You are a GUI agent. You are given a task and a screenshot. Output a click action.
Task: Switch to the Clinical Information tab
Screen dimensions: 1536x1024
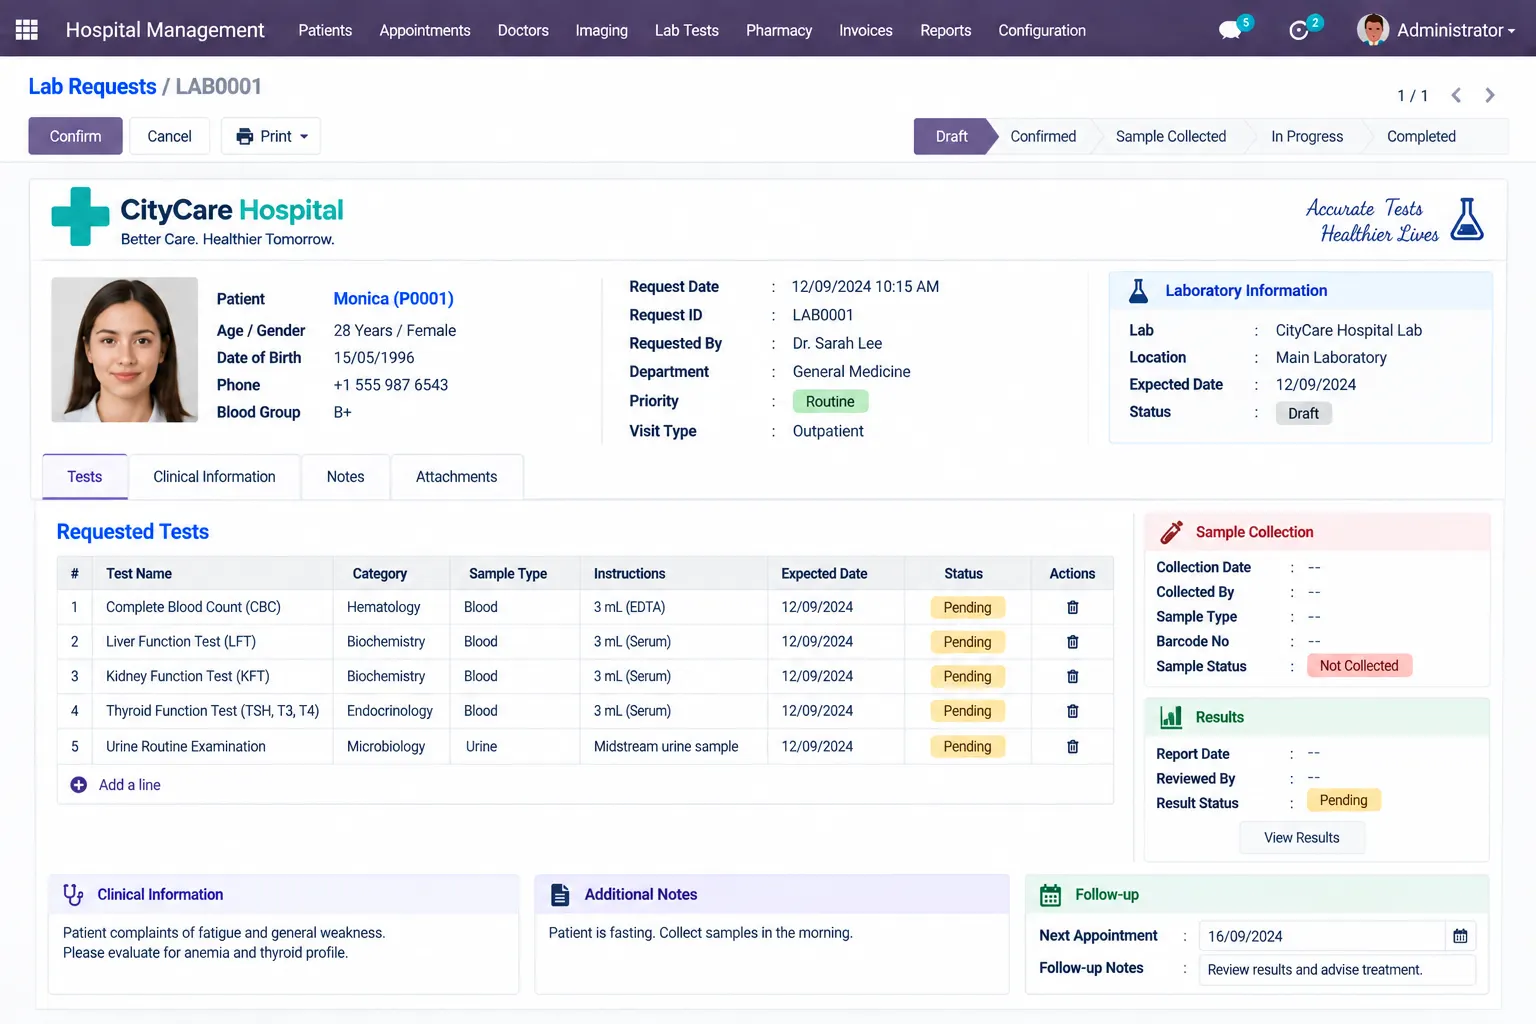pyautogui.click(x=214, y=477)
